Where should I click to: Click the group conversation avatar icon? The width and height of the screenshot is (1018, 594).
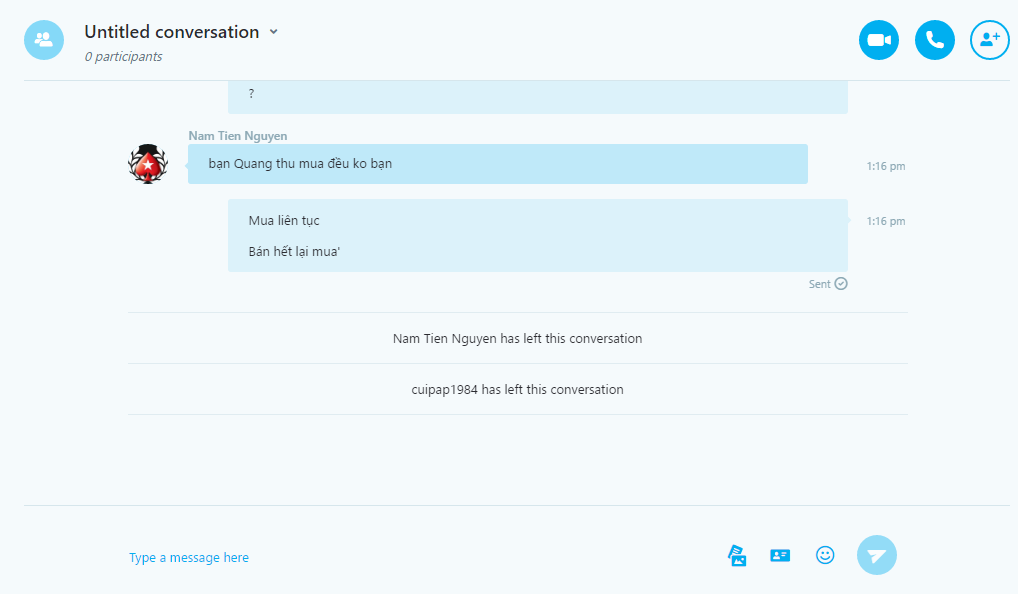pos(44,40)
